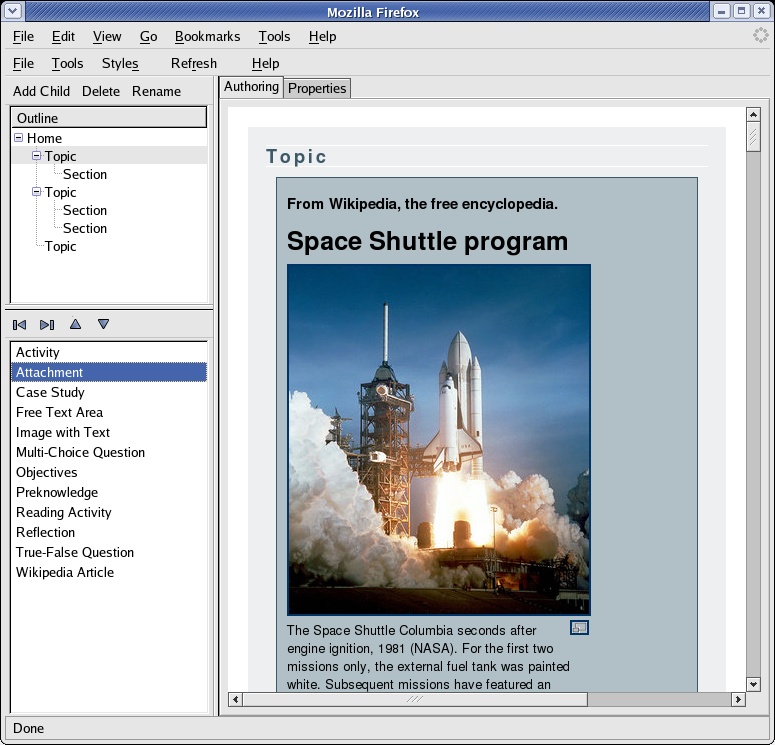Open the application Tools menu in second row

(x=67, y=64)
